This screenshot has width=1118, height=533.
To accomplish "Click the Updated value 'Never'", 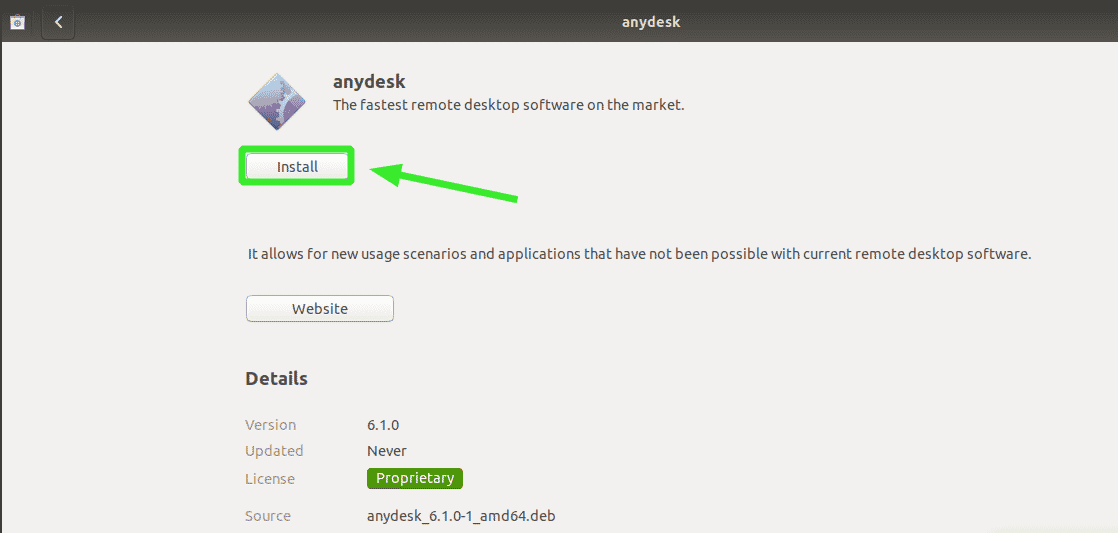I will [386, 451].
